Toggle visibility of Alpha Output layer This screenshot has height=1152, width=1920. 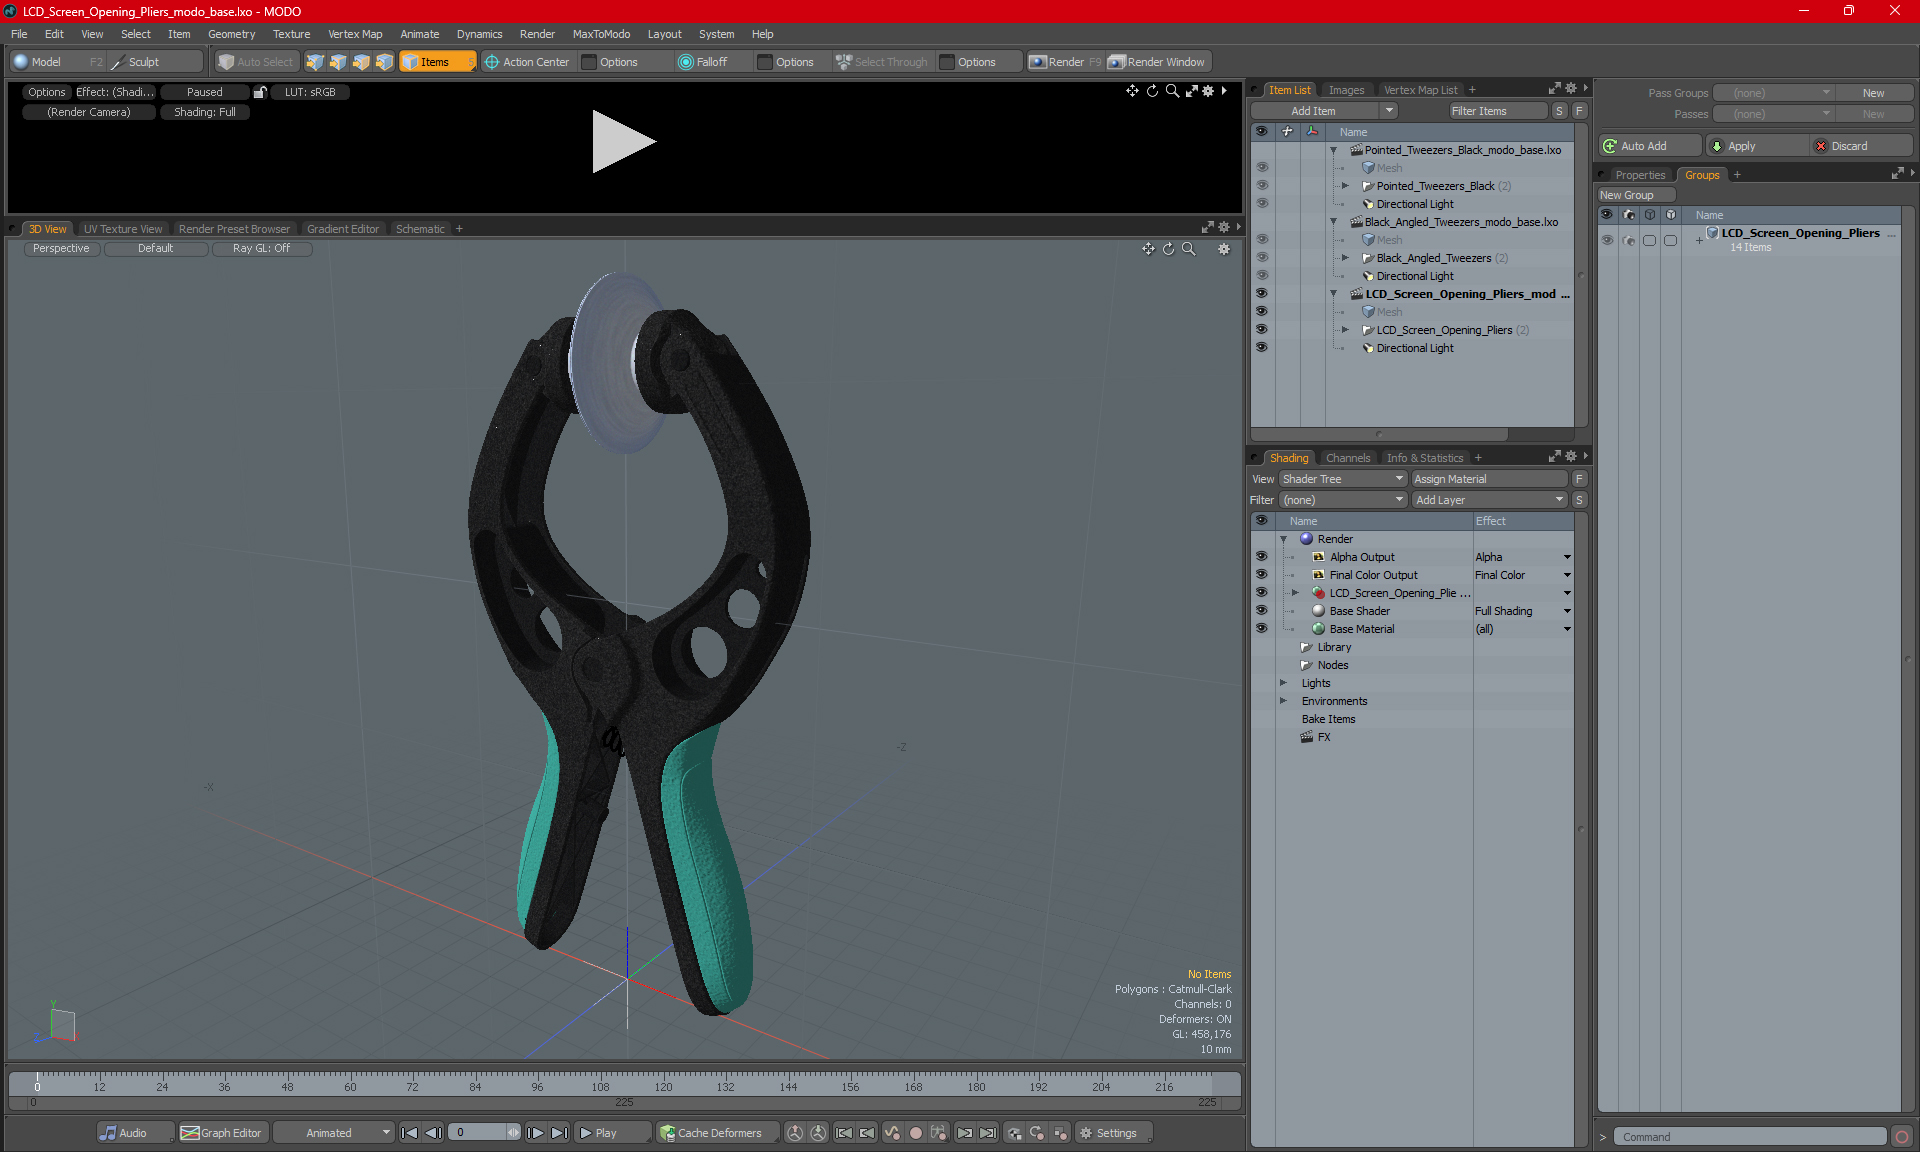pyautogui.click(x=1261, y=557)
